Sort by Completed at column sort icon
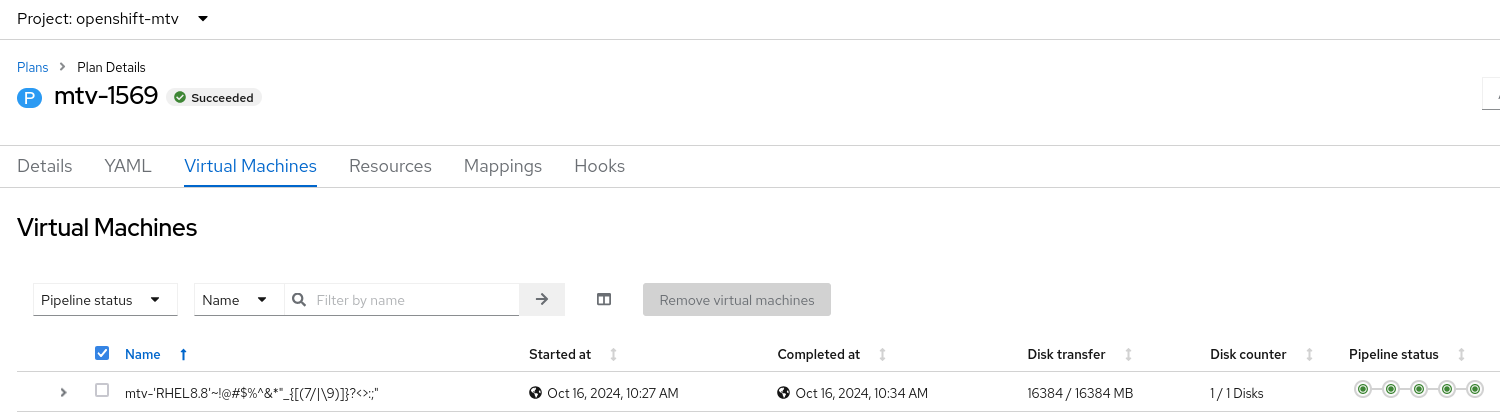This screenshot has height=417, width=1500. (x=882, y=354)
